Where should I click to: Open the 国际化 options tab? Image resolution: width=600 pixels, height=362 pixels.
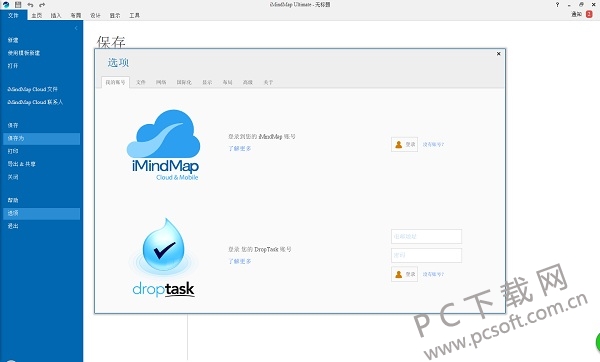(x=184, y=82)
